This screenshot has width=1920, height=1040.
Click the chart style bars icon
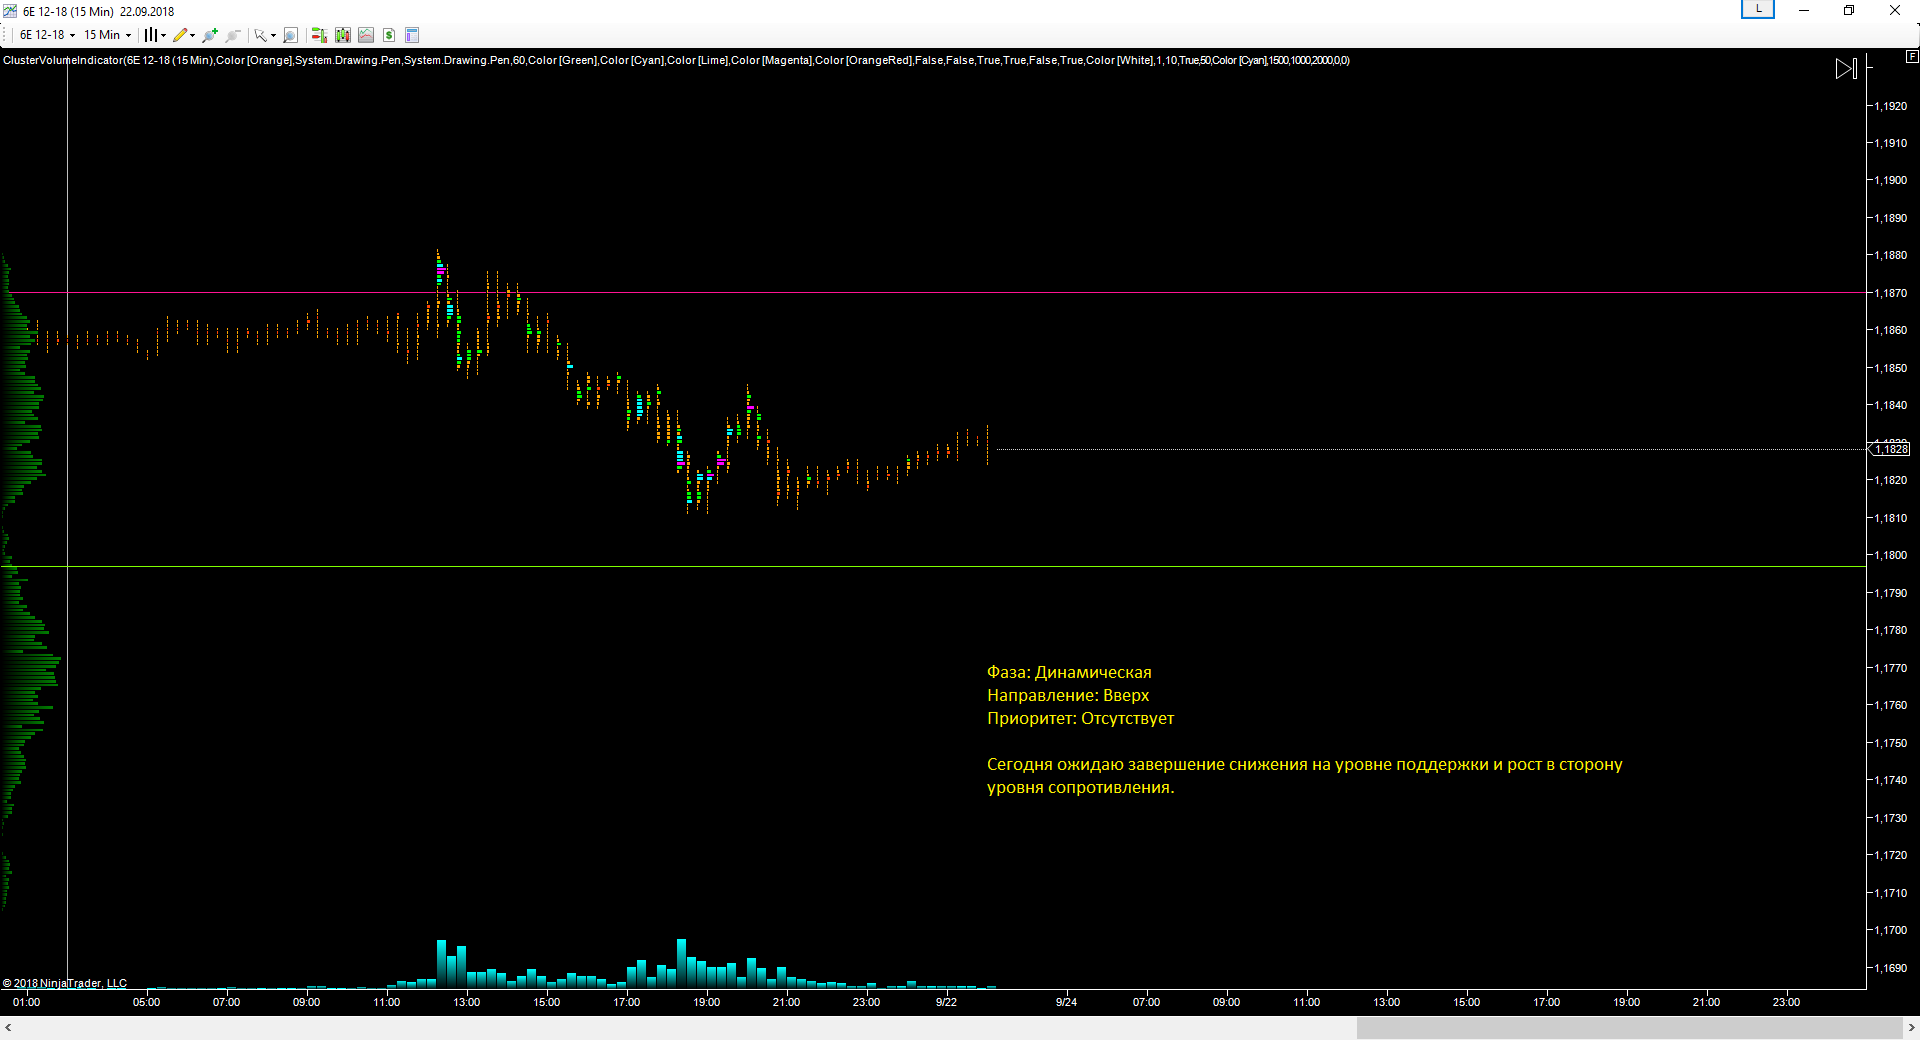pos(150,35)
